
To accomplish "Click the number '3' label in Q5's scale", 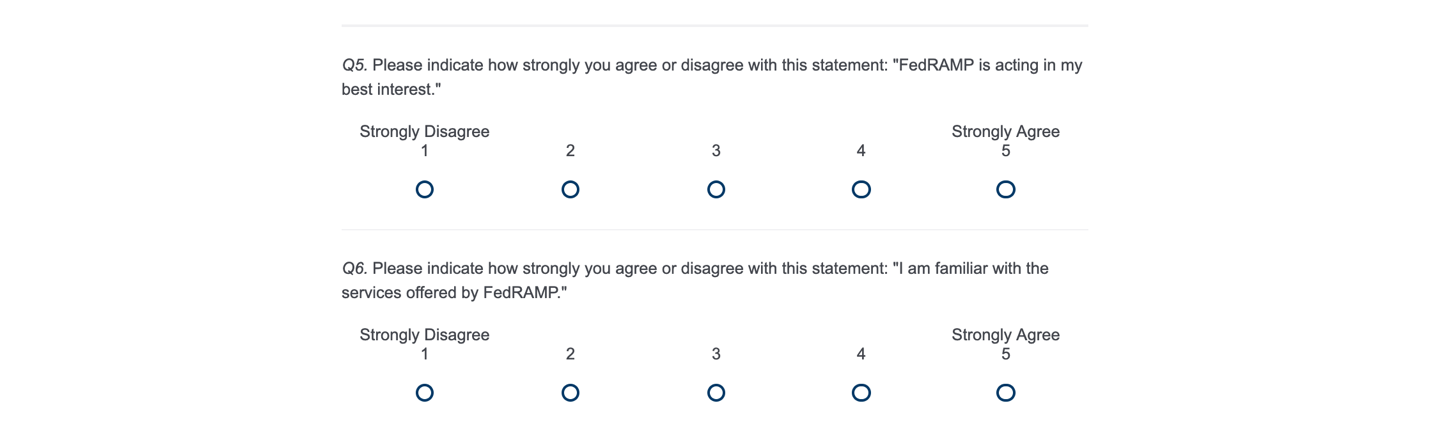I will [716, 151].
